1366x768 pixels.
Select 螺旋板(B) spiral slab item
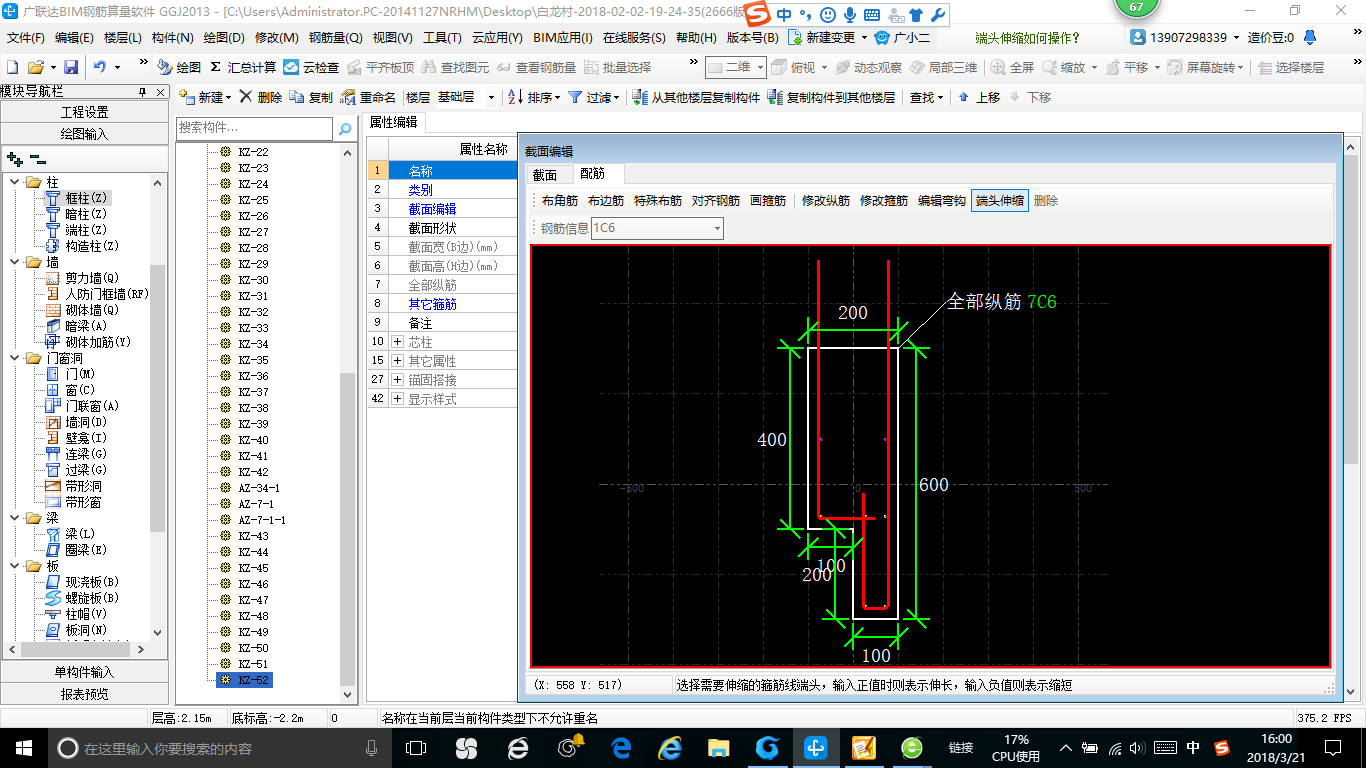click(x=83, y=598)
